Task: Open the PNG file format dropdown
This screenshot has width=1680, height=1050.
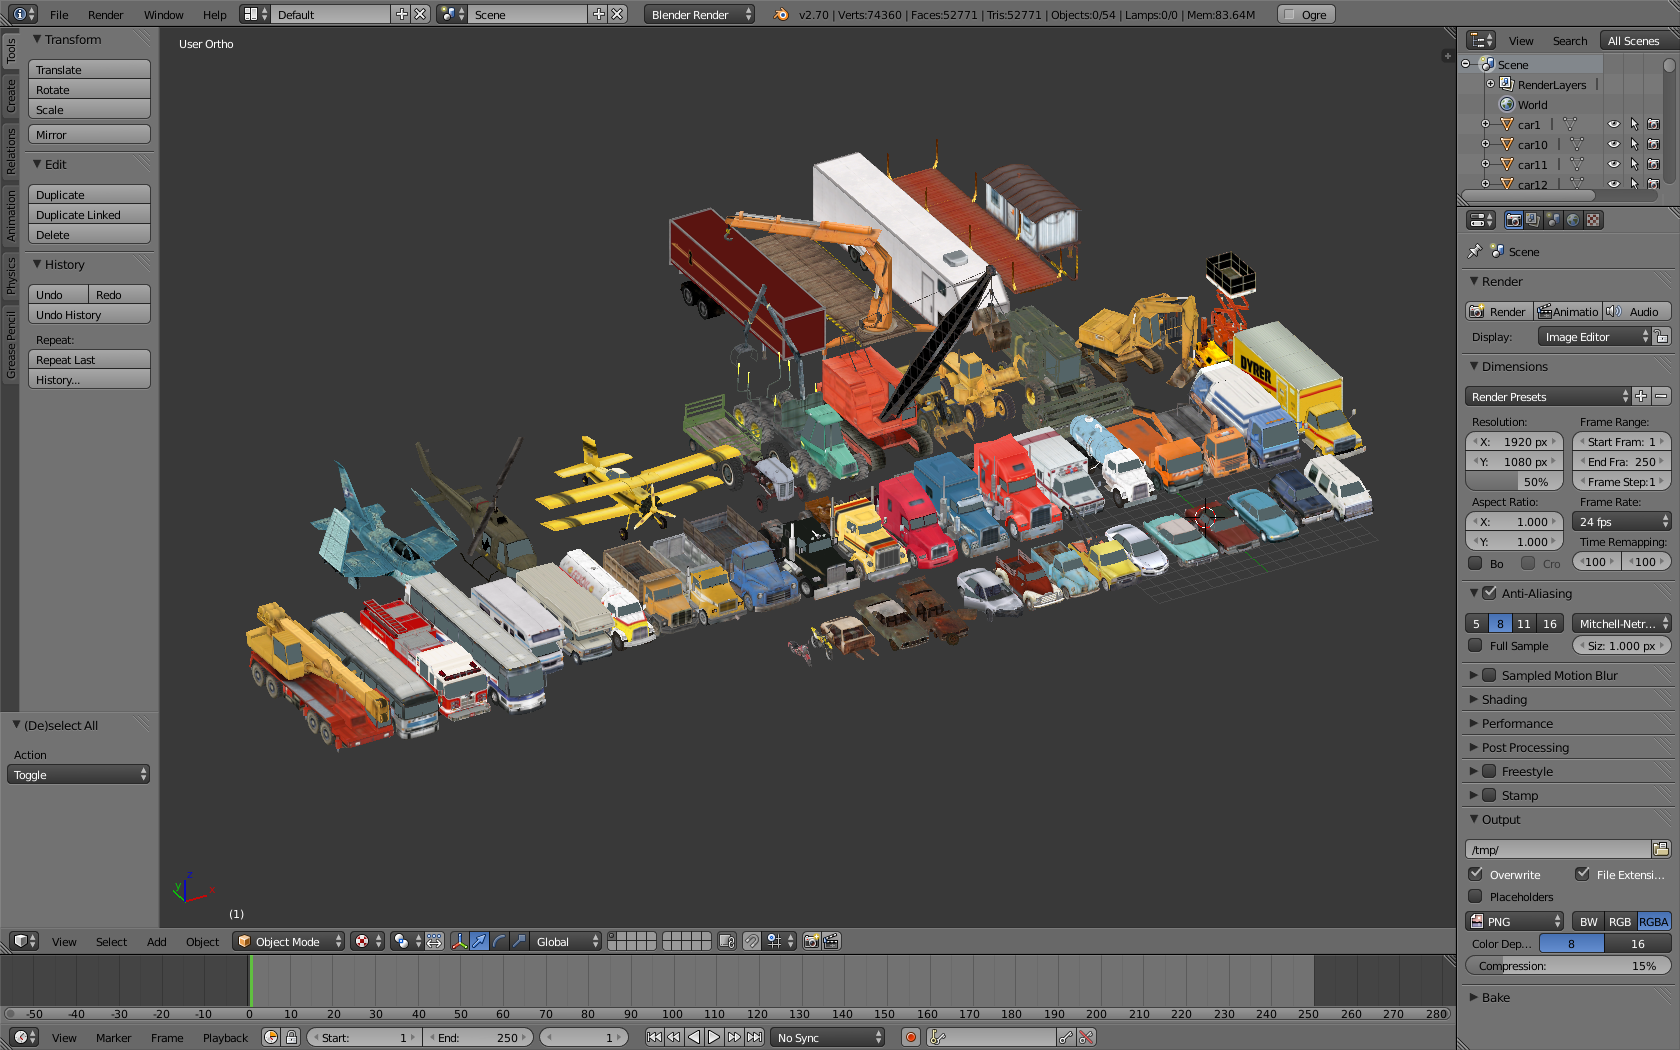Action: pyautogui.click(x=1515, y=921)
